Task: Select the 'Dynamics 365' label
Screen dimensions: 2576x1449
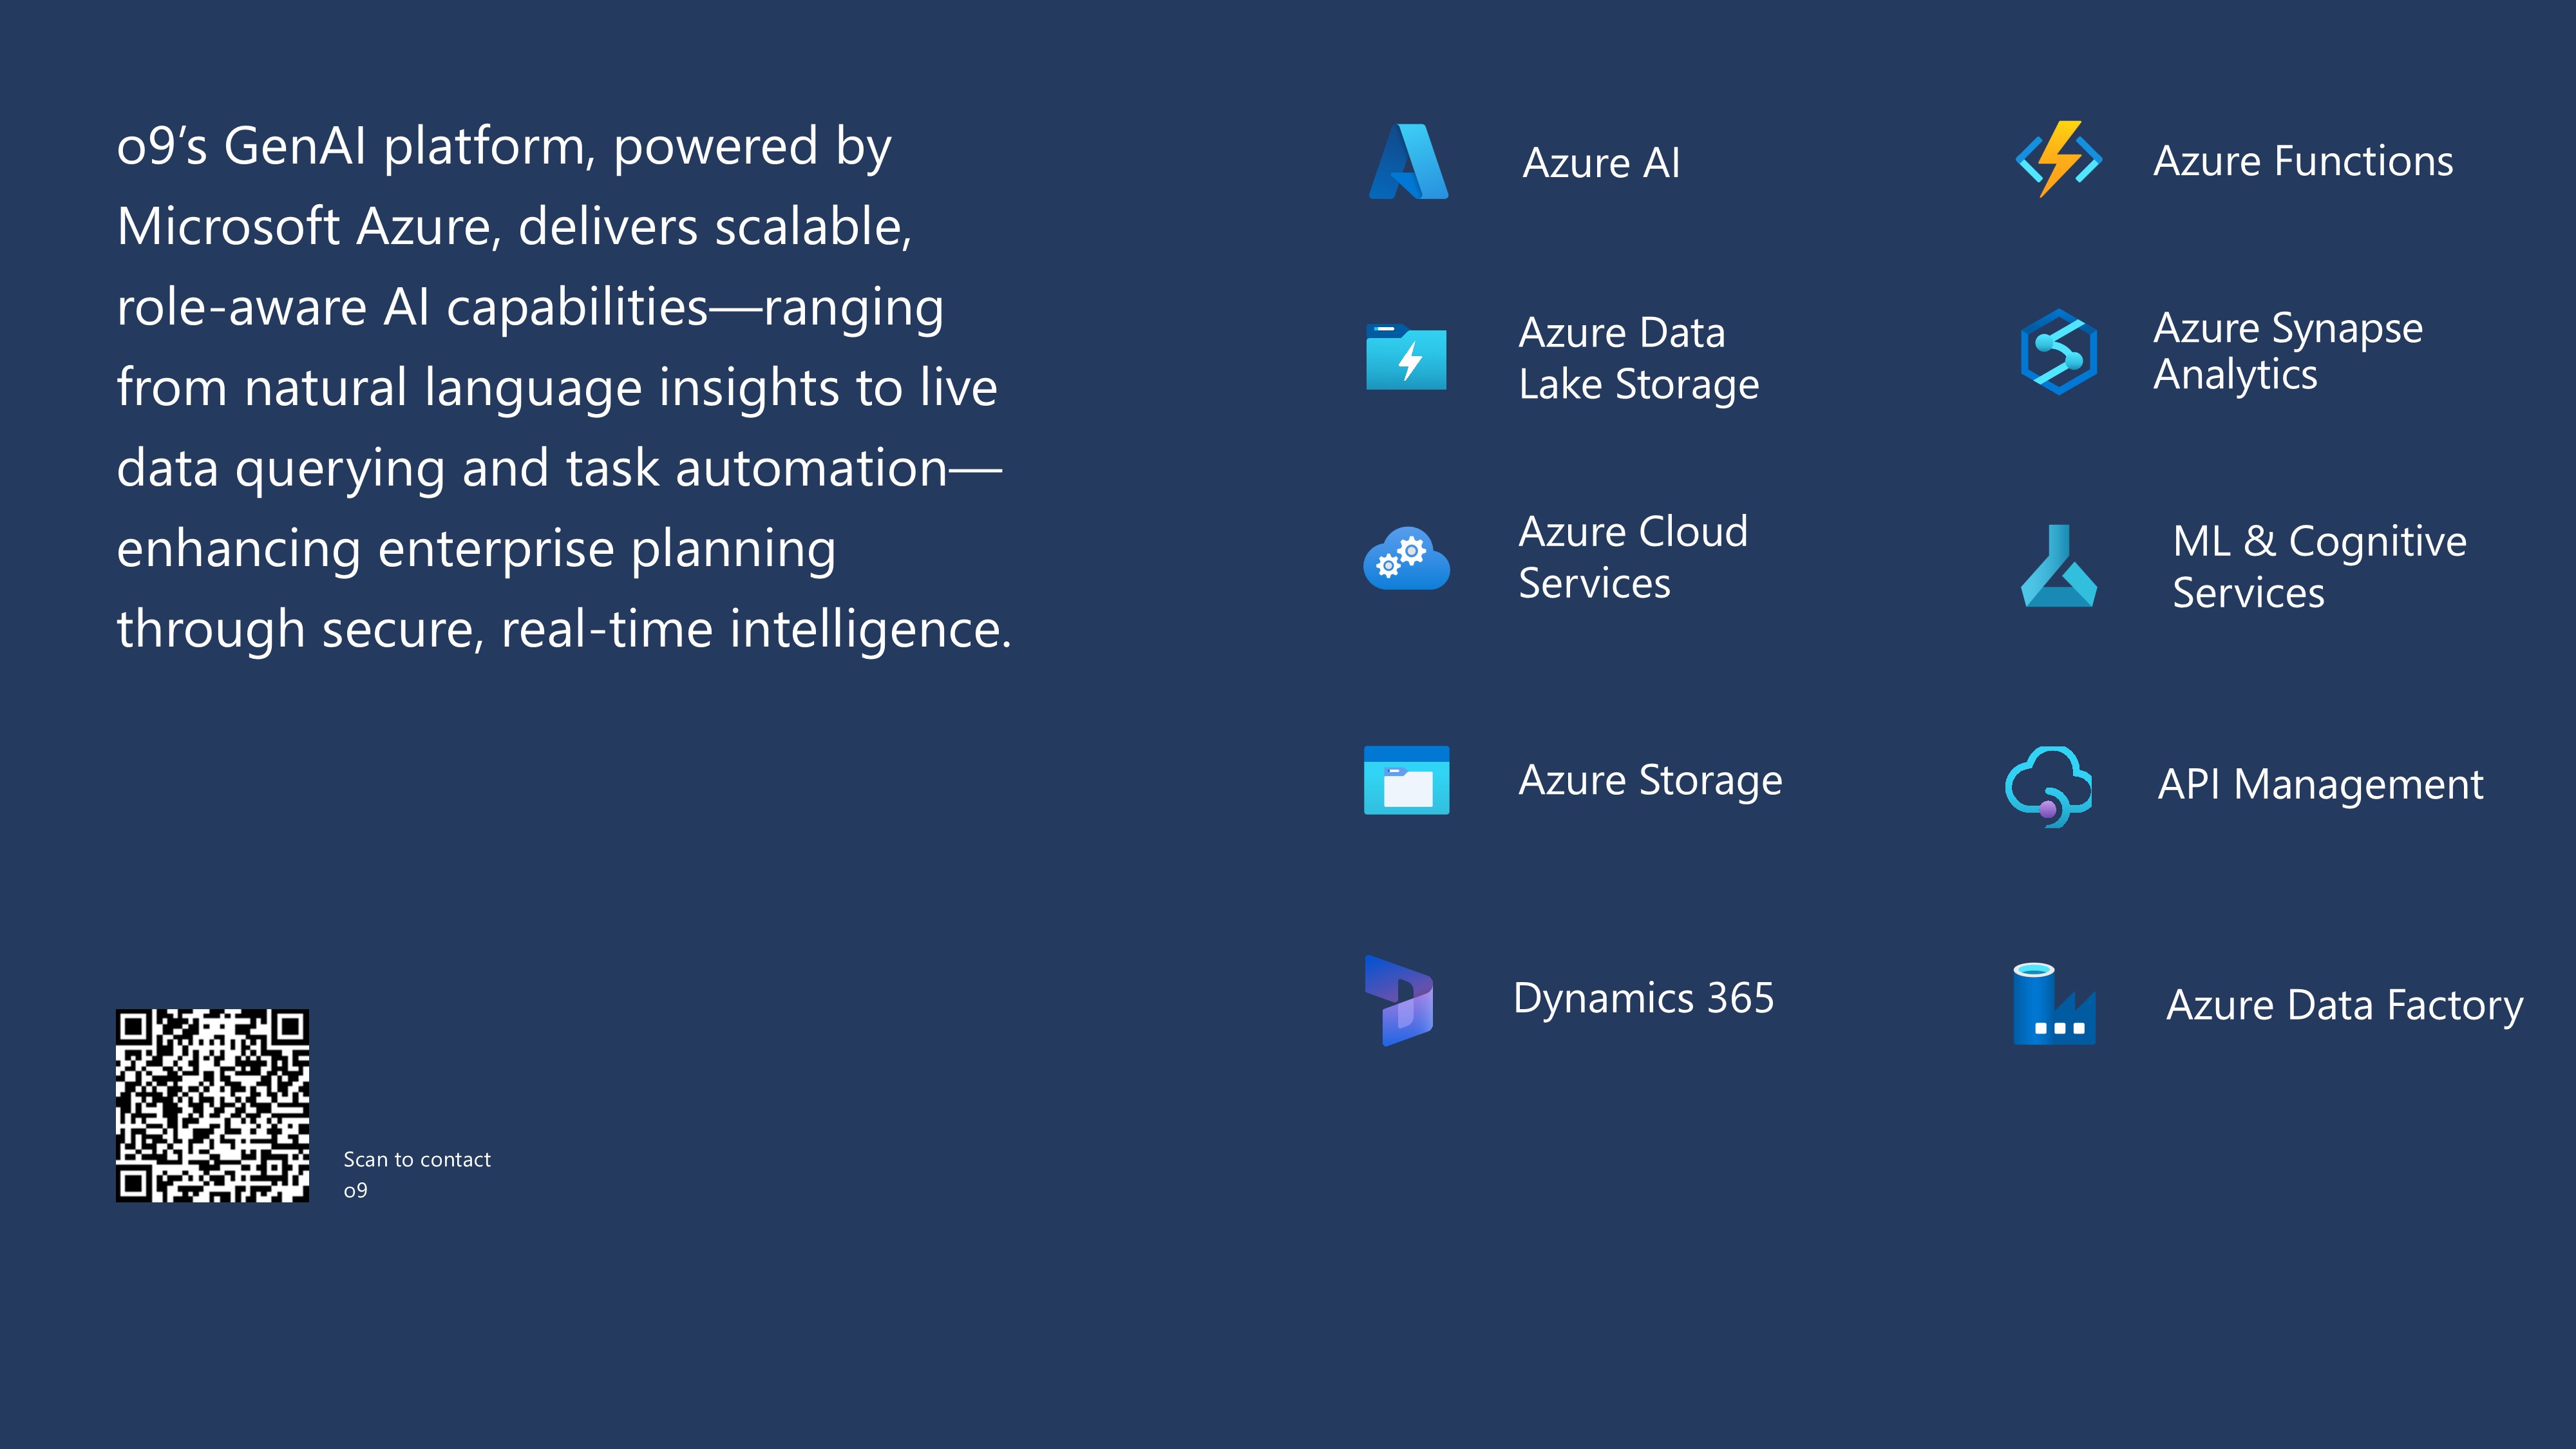Action: coord(1644,998)
